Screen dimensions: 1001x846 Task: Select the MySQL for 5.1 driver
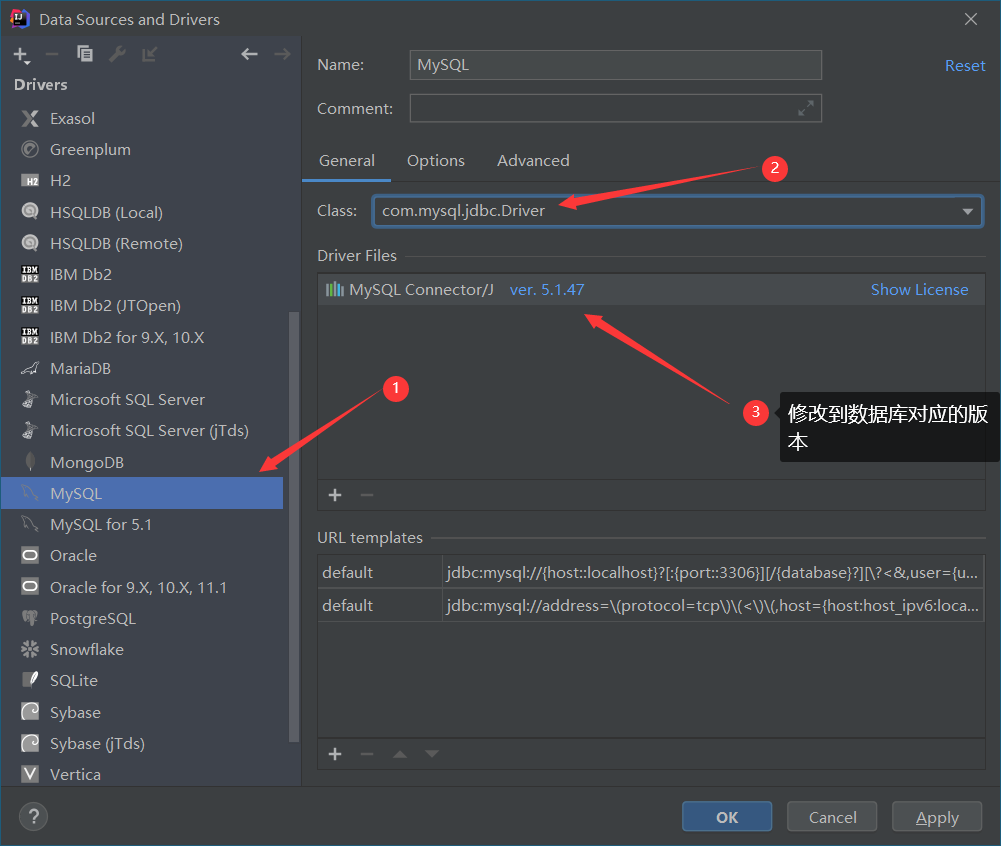(x=142, y=524)
